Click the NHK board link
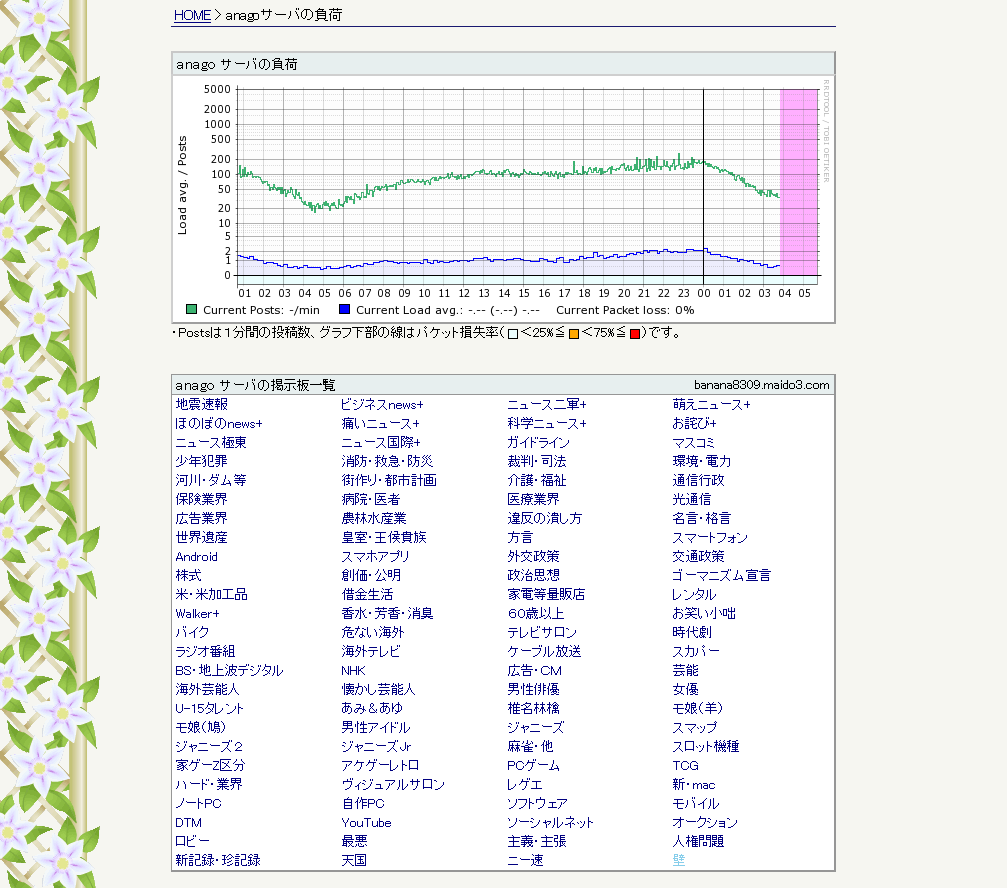Viewport: 1007px width, 888px height. click(353, 671)
